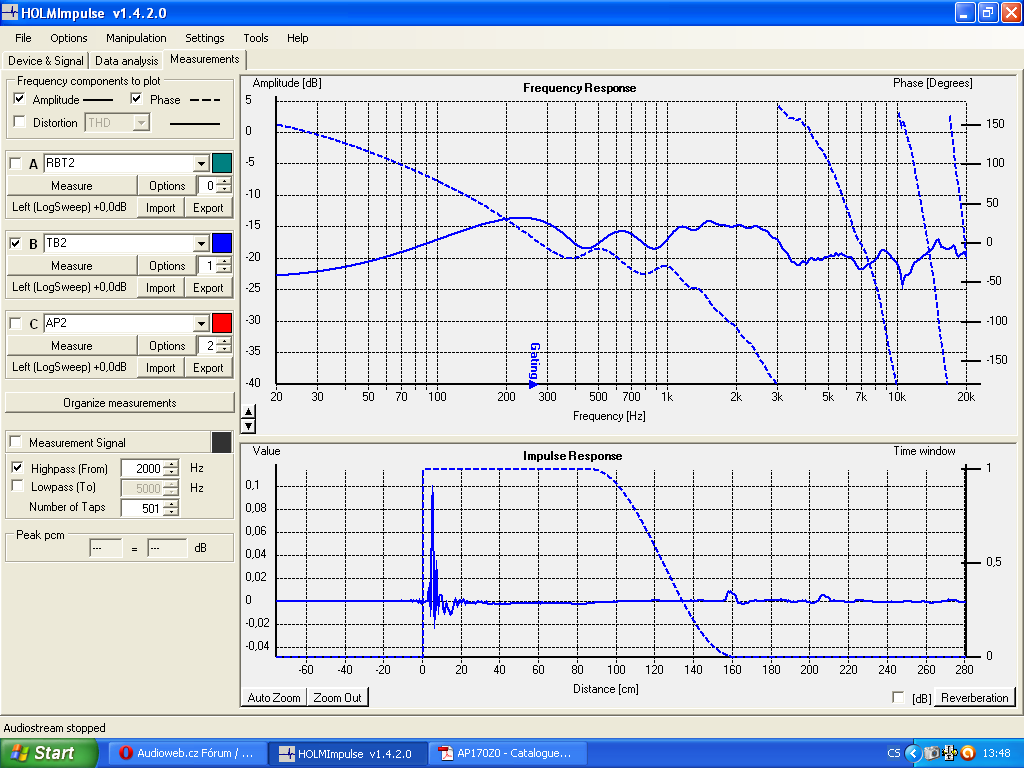This screenshot has width=1024, height=768.
Task: Click the Number of Taps stepper arrows
Action: 171,508
